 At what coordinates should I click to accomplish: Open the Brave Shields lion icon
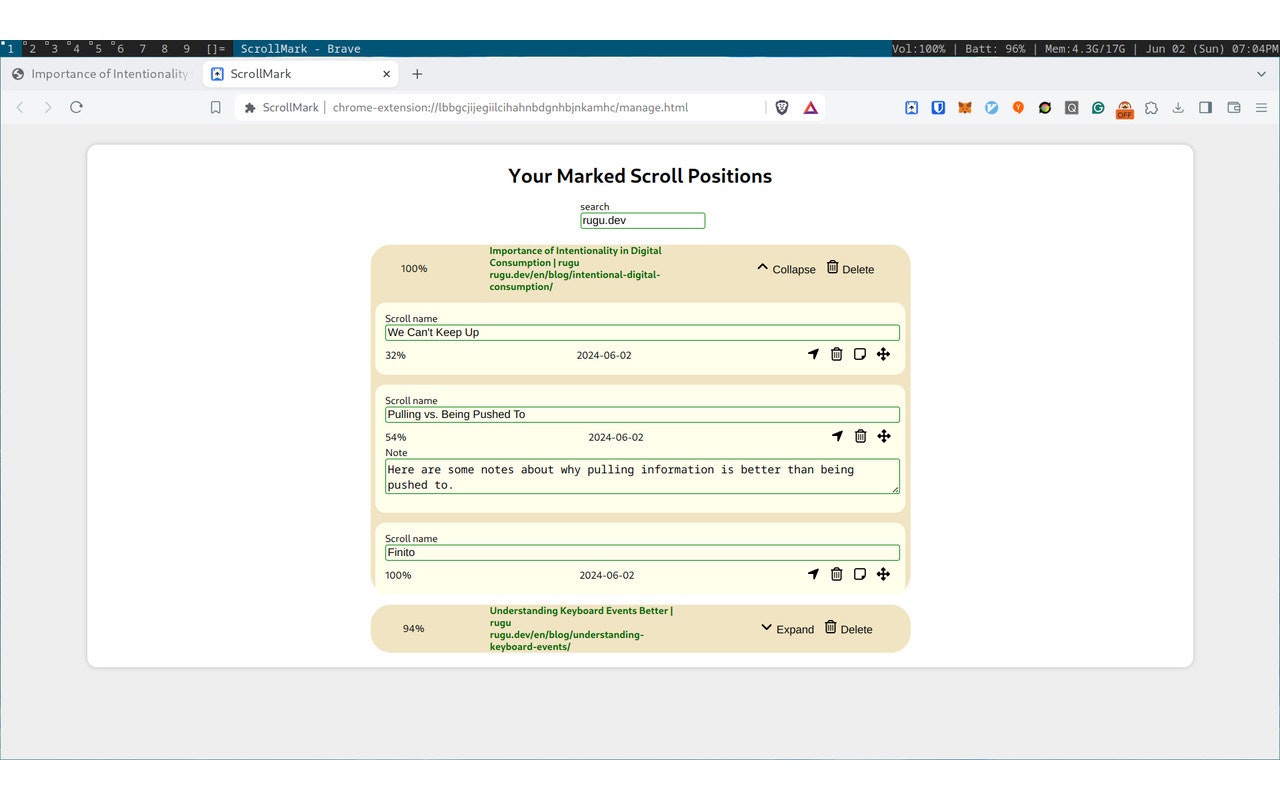point(782,107)
